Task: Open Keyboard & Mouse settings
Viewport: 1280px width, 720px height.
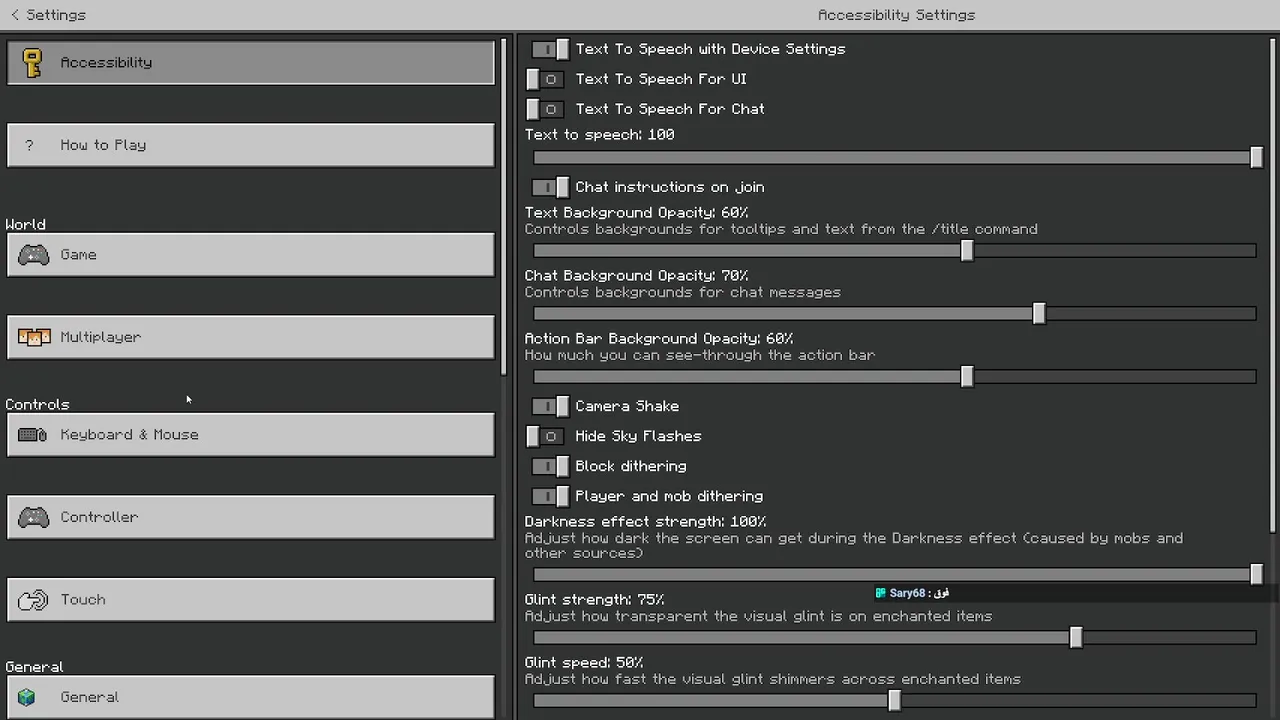Action: (250, 435)
